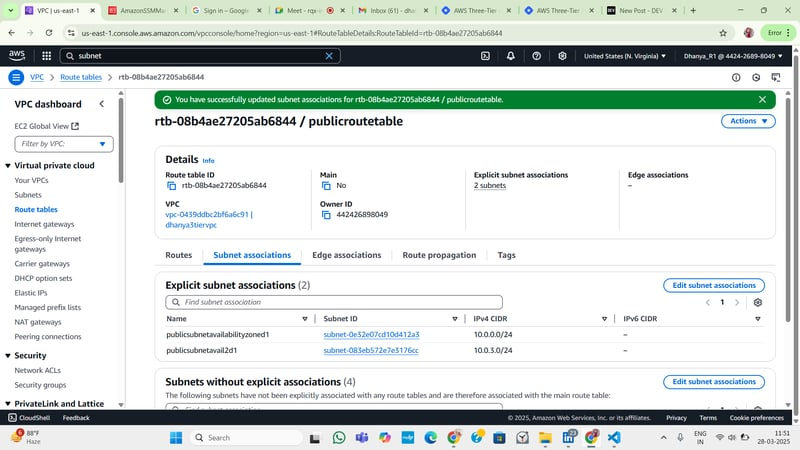Open the Windows Start menu

point(176,438)
